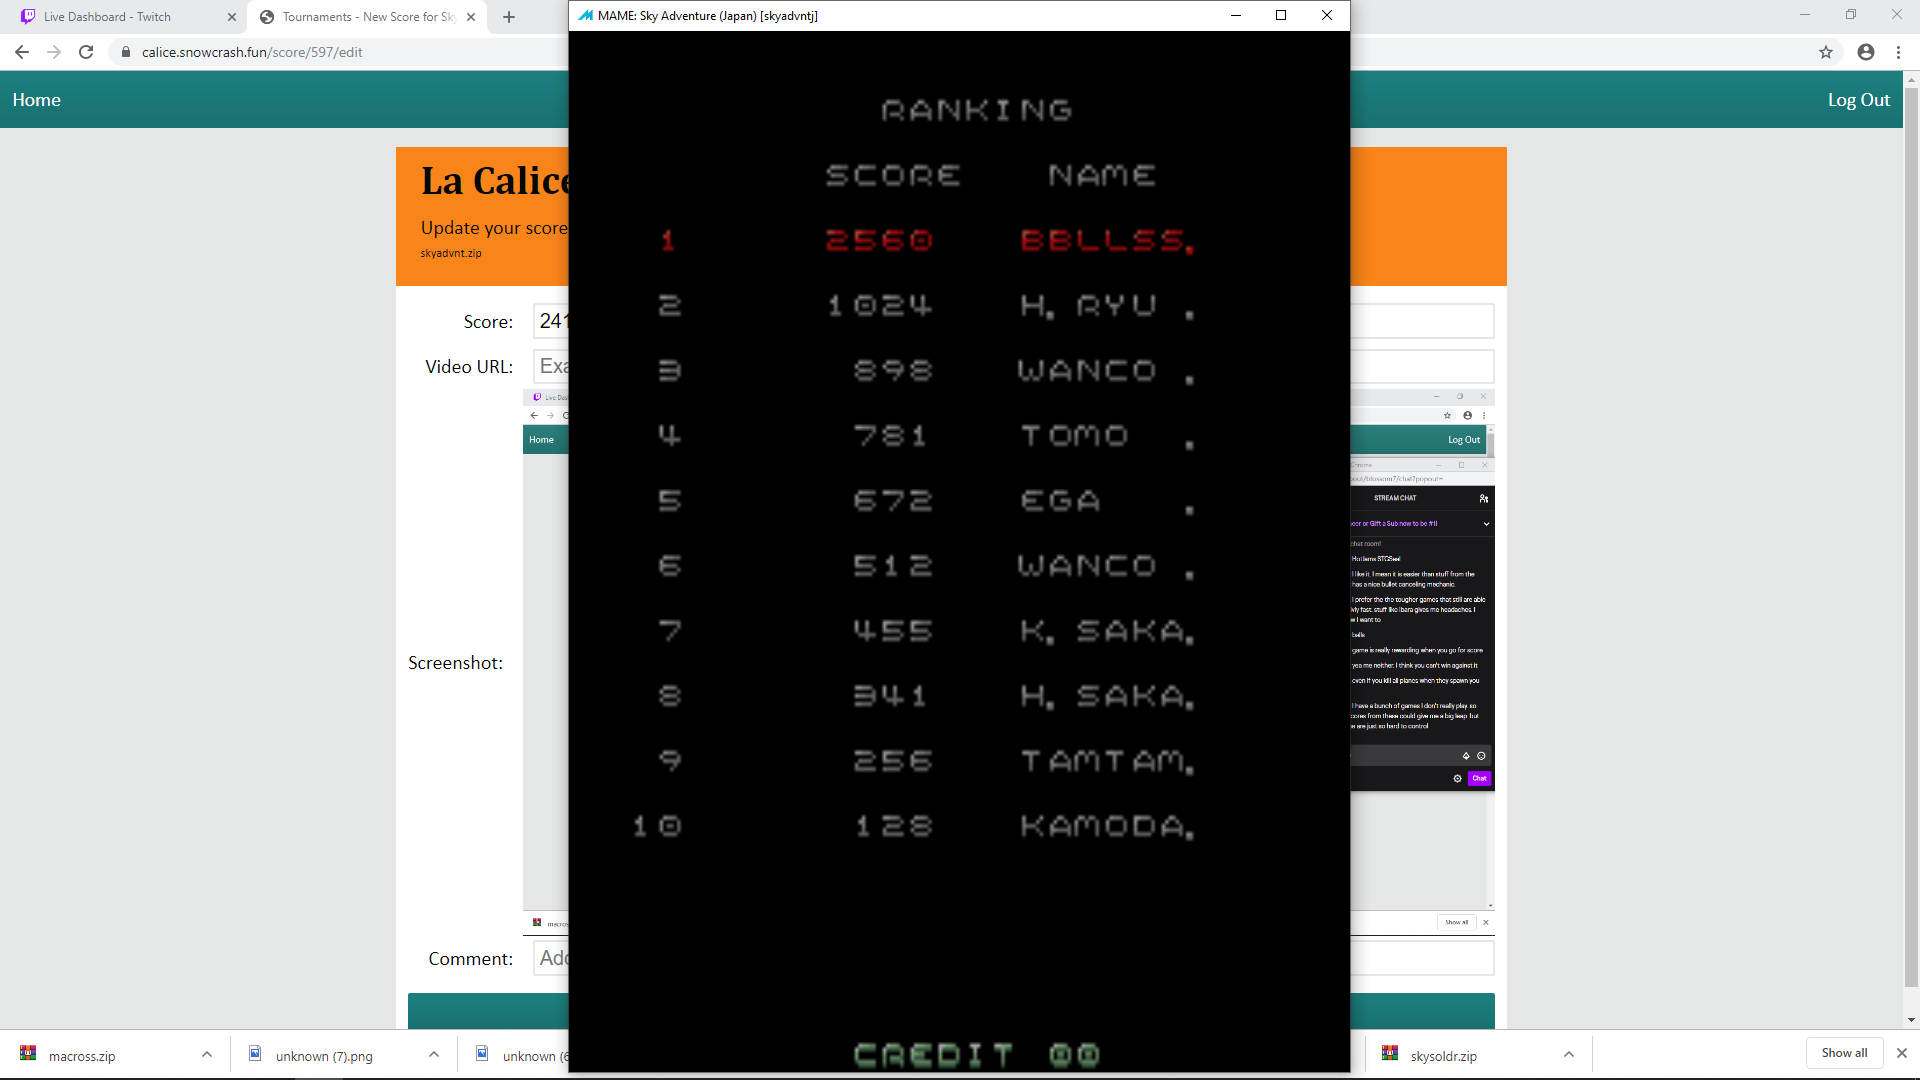Open the macross.zip download
The height and width of the screenshot is (1080, 1920).
tap(82, 1056)
